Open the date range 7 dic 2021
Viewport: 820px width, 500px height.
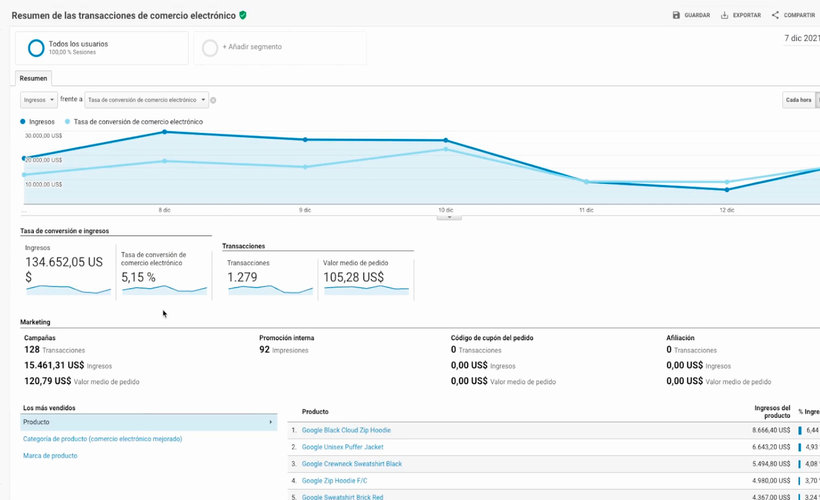point(802,38)
